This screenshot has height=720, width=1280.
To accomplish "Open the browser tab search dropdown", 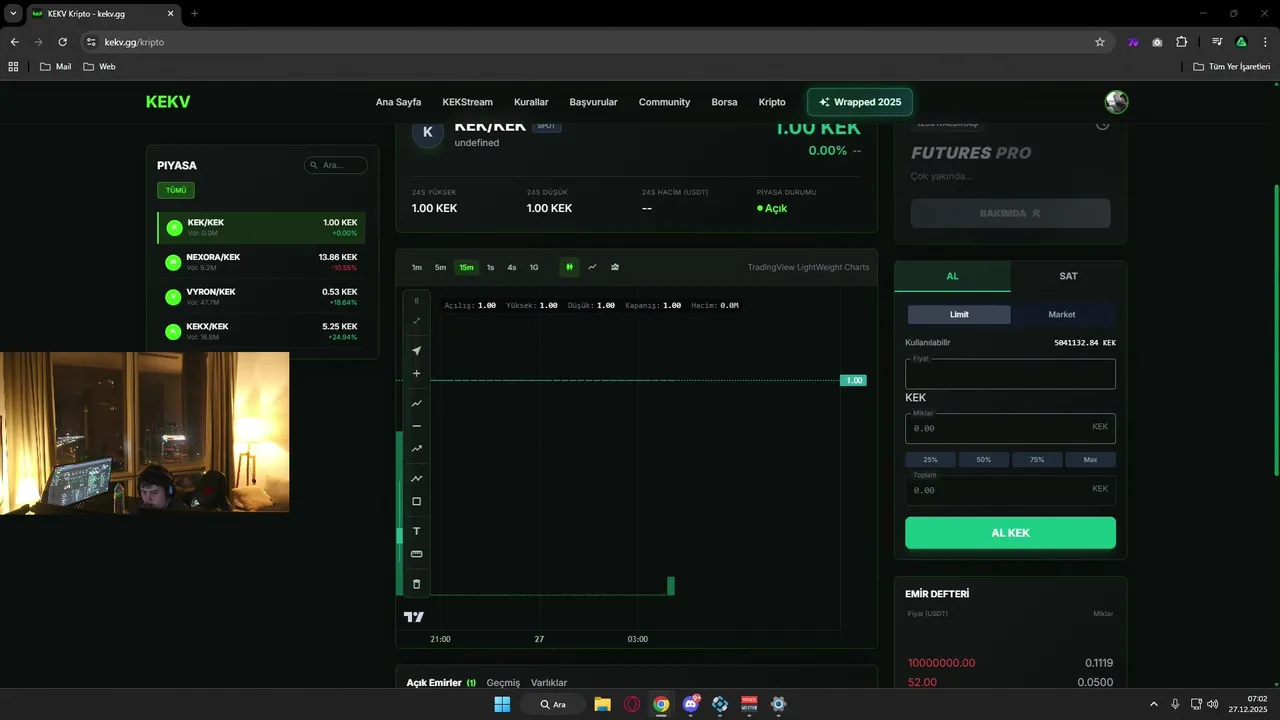I will pos(13,13).
